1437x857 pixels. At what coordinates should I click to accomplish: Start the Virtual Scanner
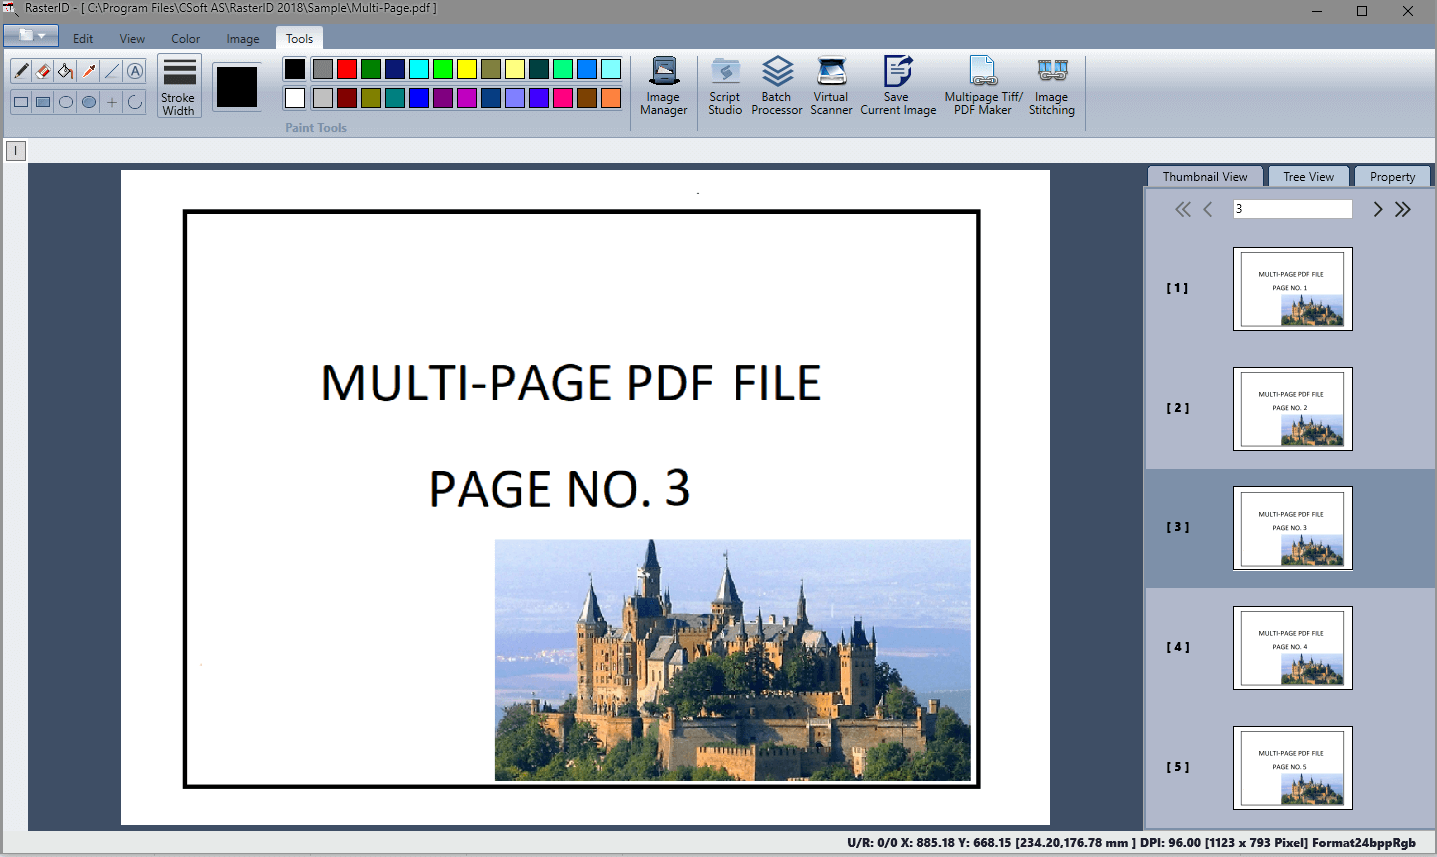pos(831,86)
